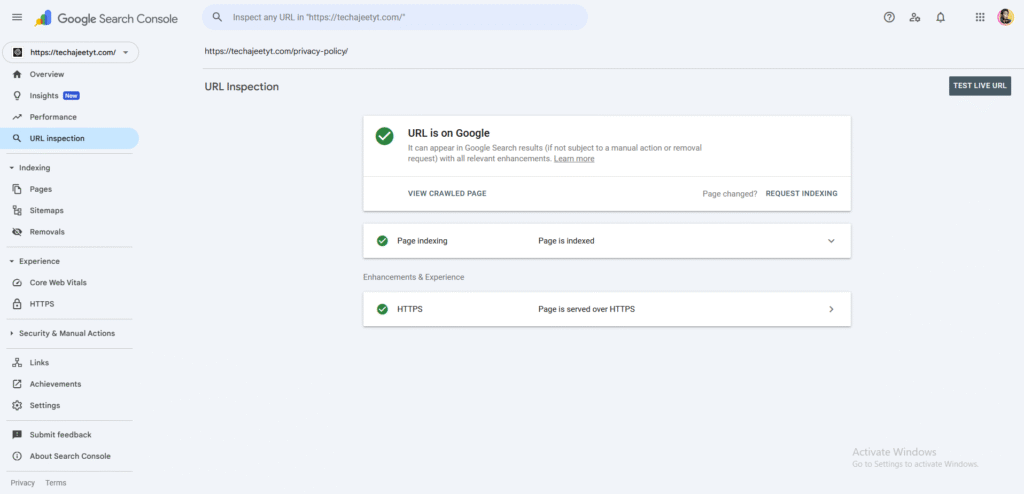Go to Performance in the sidebar
This screenshot has height=494, width=1024.
click(x=52, y=117)
